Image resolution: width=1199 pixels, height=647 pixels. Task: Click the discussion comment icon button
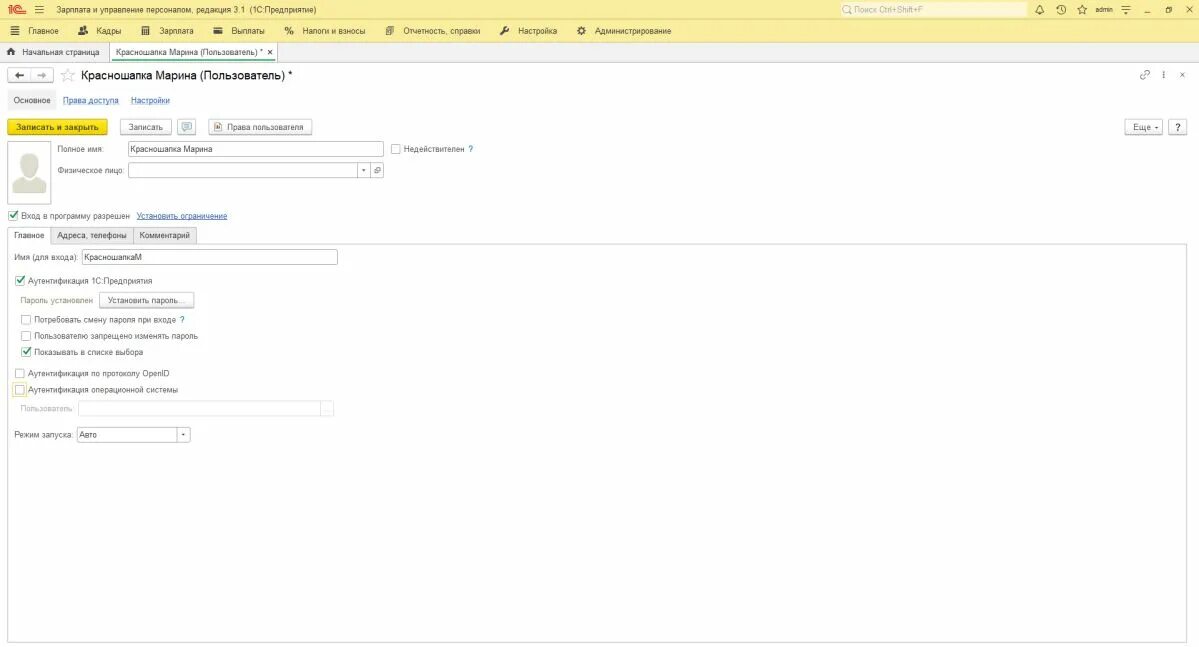187,127
